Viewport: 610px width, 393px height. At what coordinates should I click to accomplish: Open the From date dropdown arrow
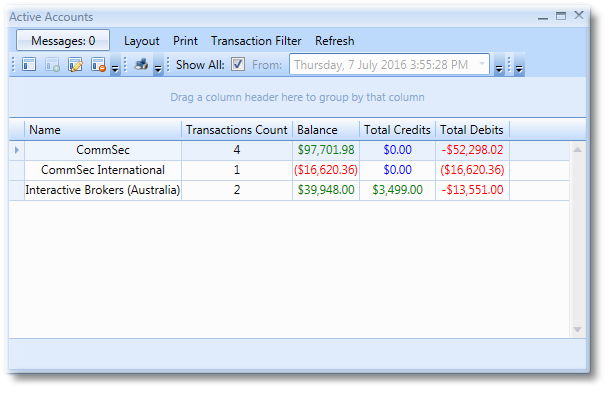[x=482, y=64]
